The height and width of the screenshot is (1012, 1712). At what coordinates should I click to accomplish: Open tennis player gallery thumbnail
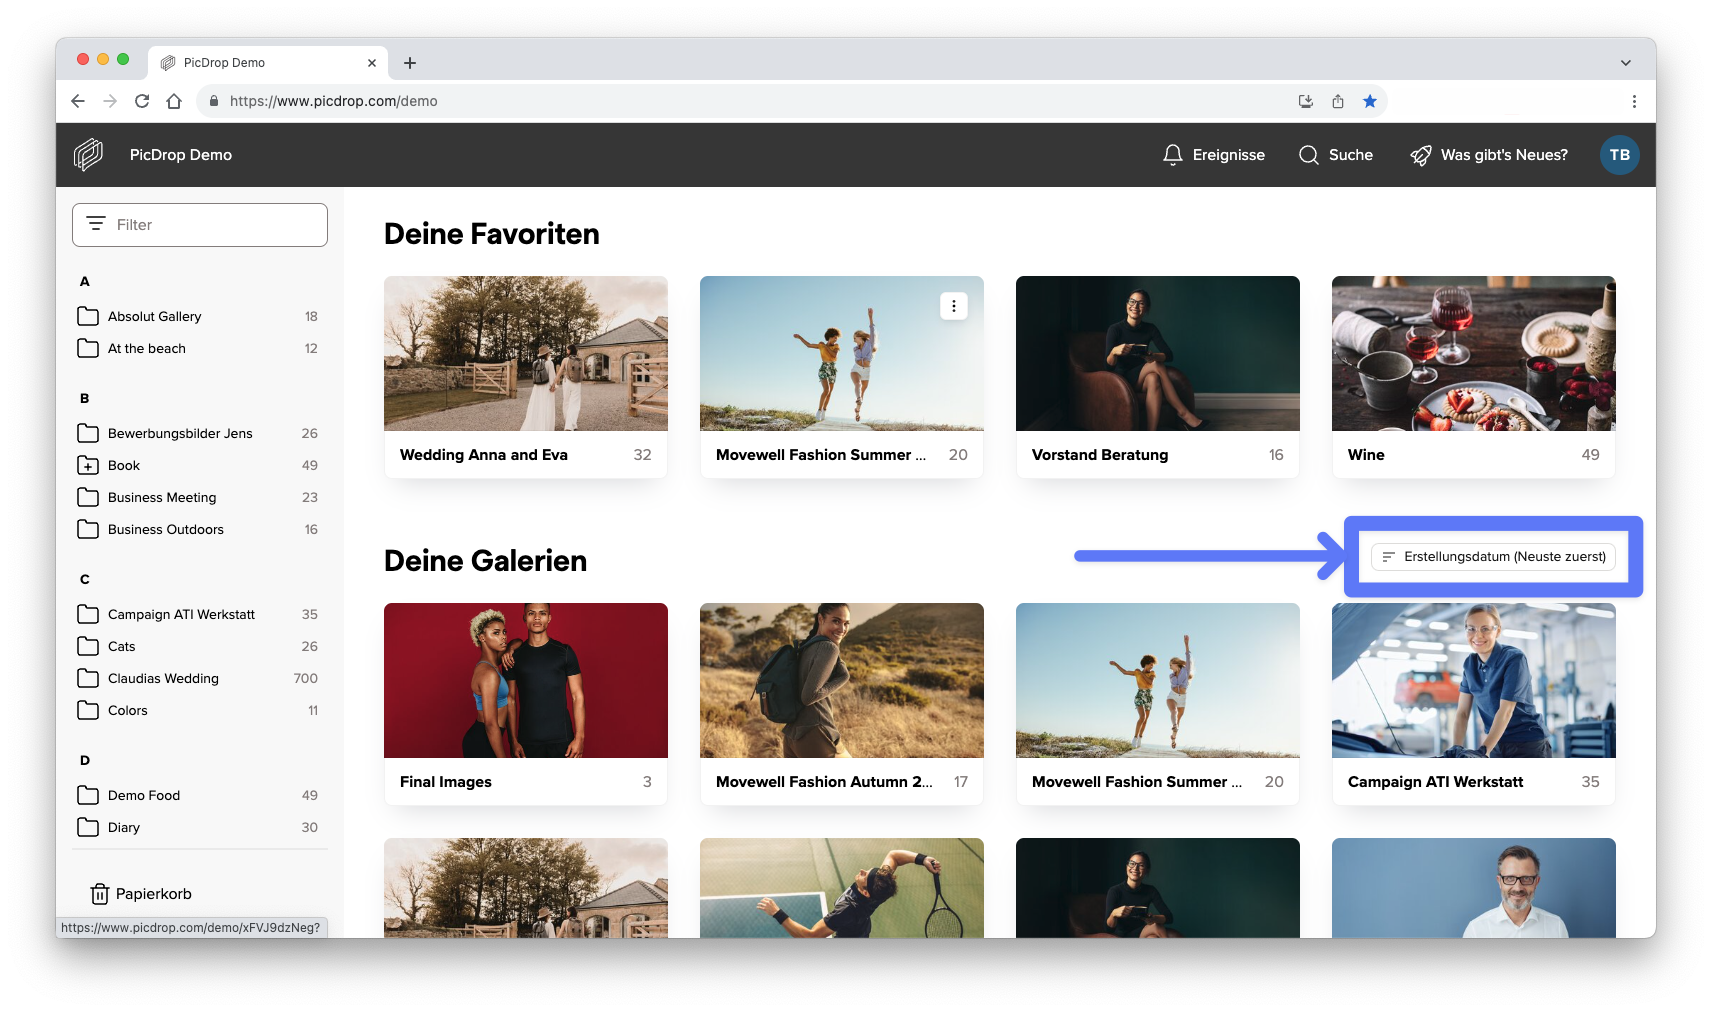[842, 888]
